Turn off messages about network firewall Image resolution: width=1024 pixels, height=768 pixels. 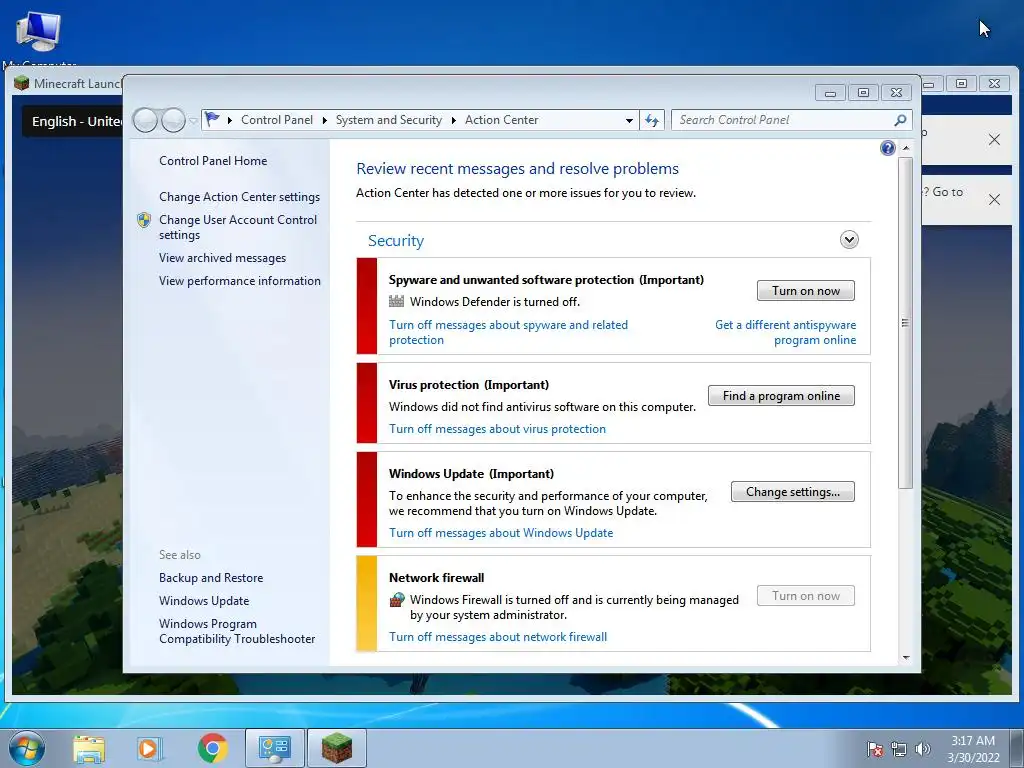498,637
